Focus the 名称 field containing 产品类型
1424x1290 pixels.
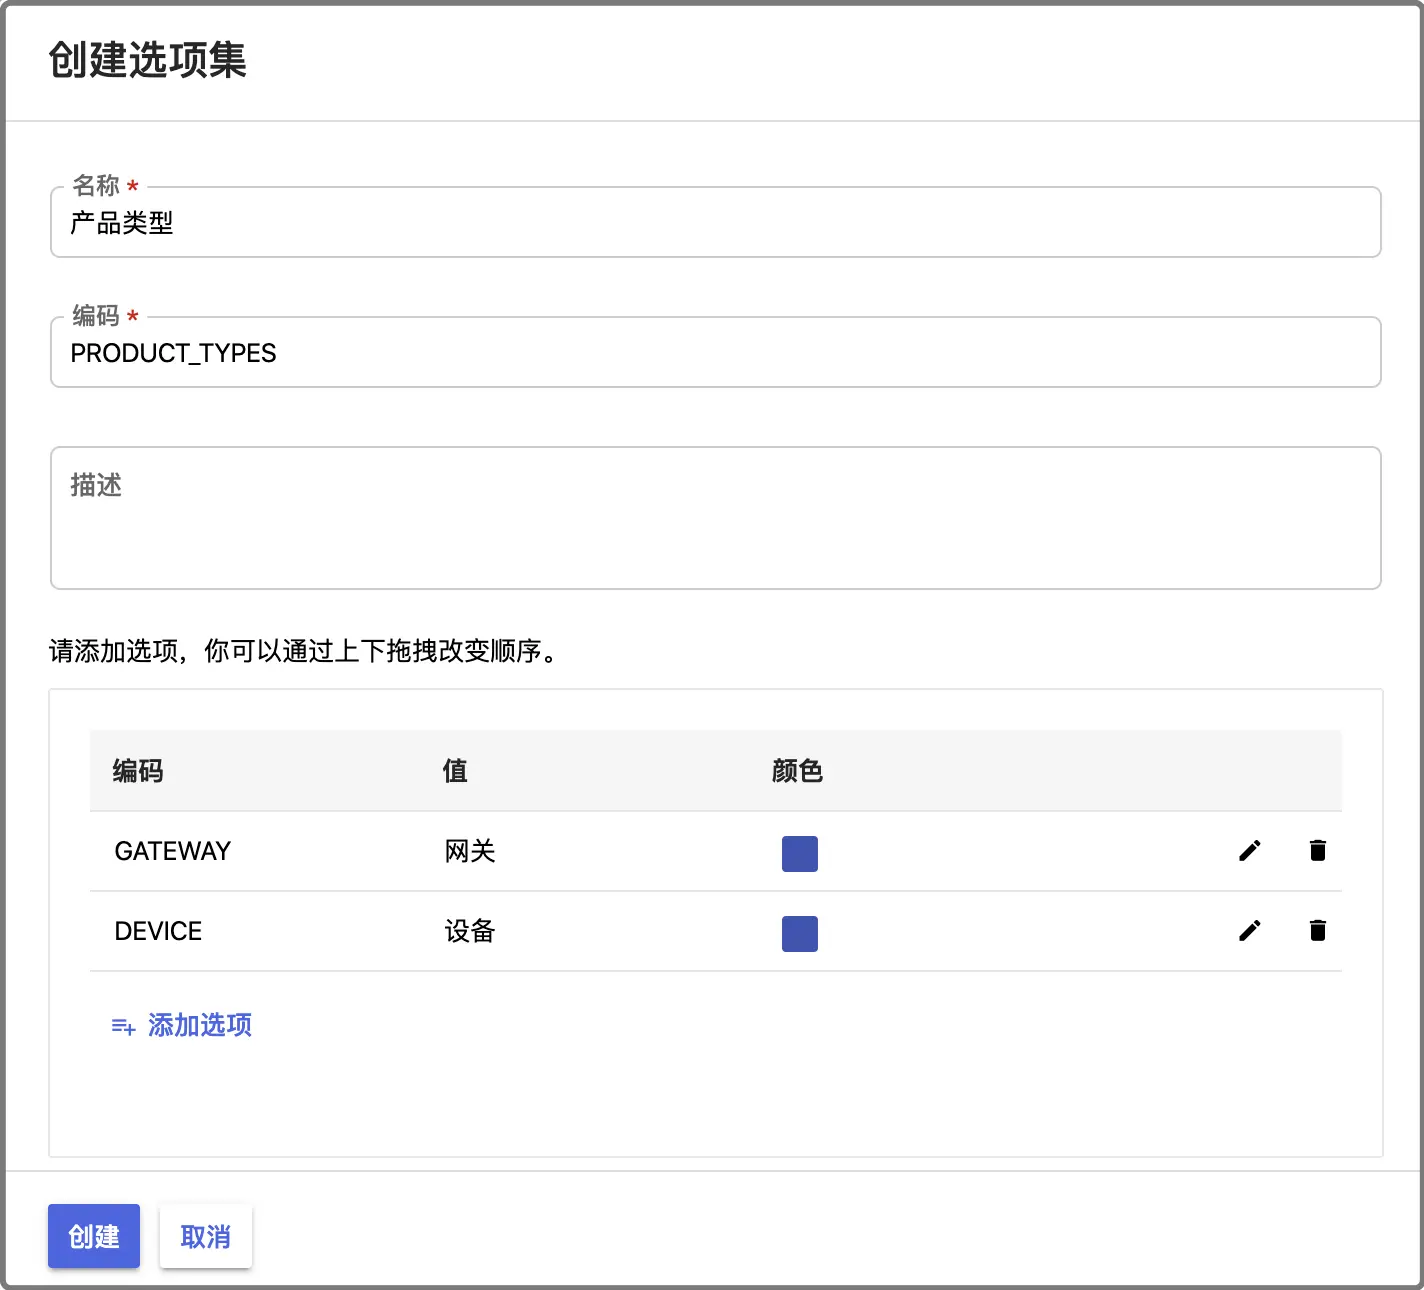click(716, 222)
